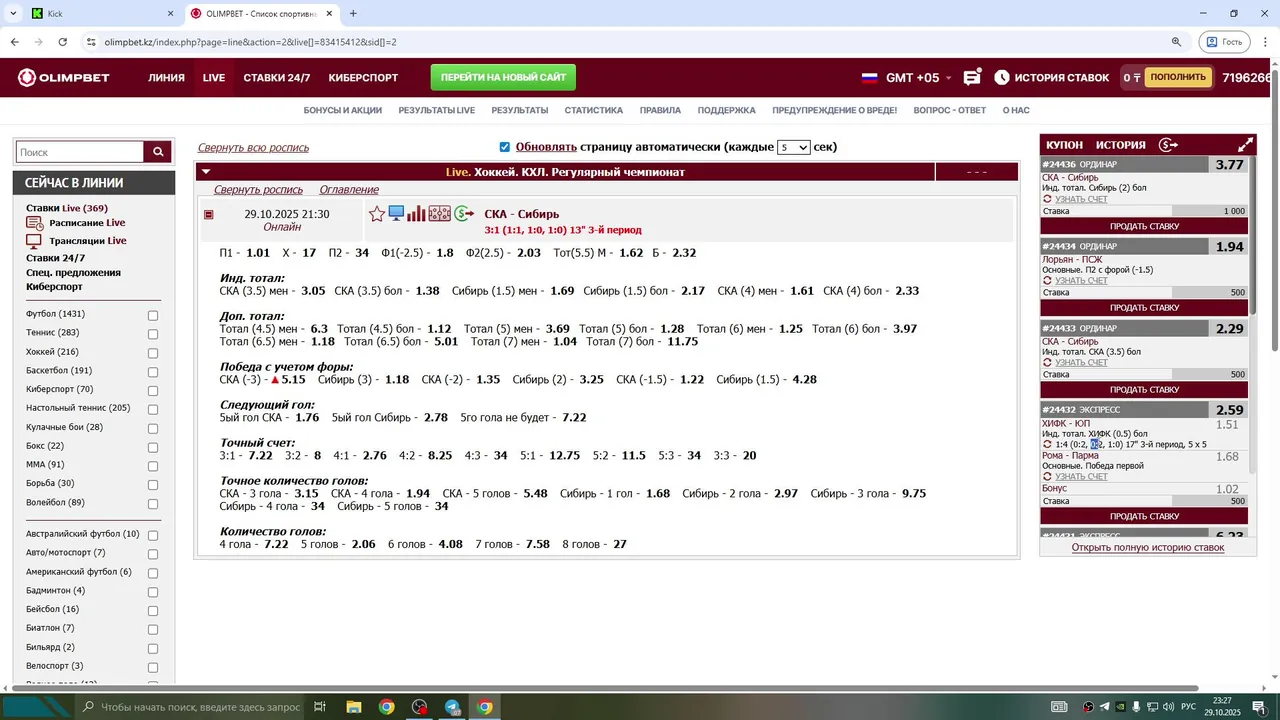Open bar-chart statistics icon for СКА - Сибирь
Screen dimensions: 1280x720
pos(416,213)
